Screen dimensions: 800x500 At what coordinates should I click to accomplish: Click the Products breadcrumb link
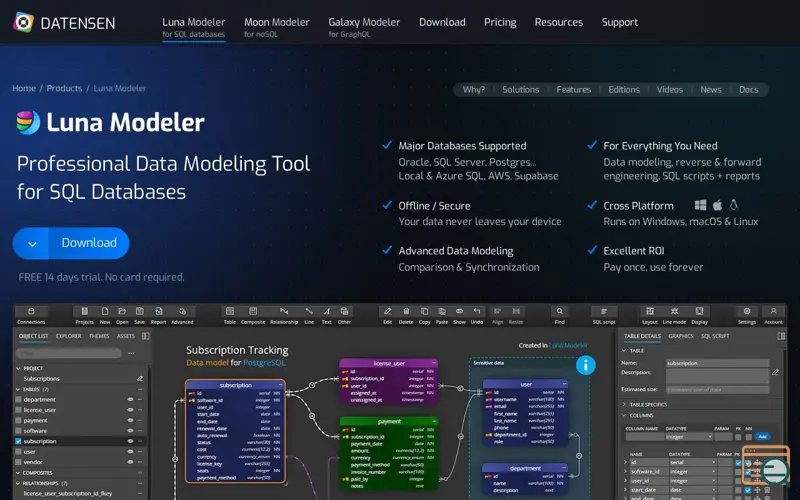(64, 88)
